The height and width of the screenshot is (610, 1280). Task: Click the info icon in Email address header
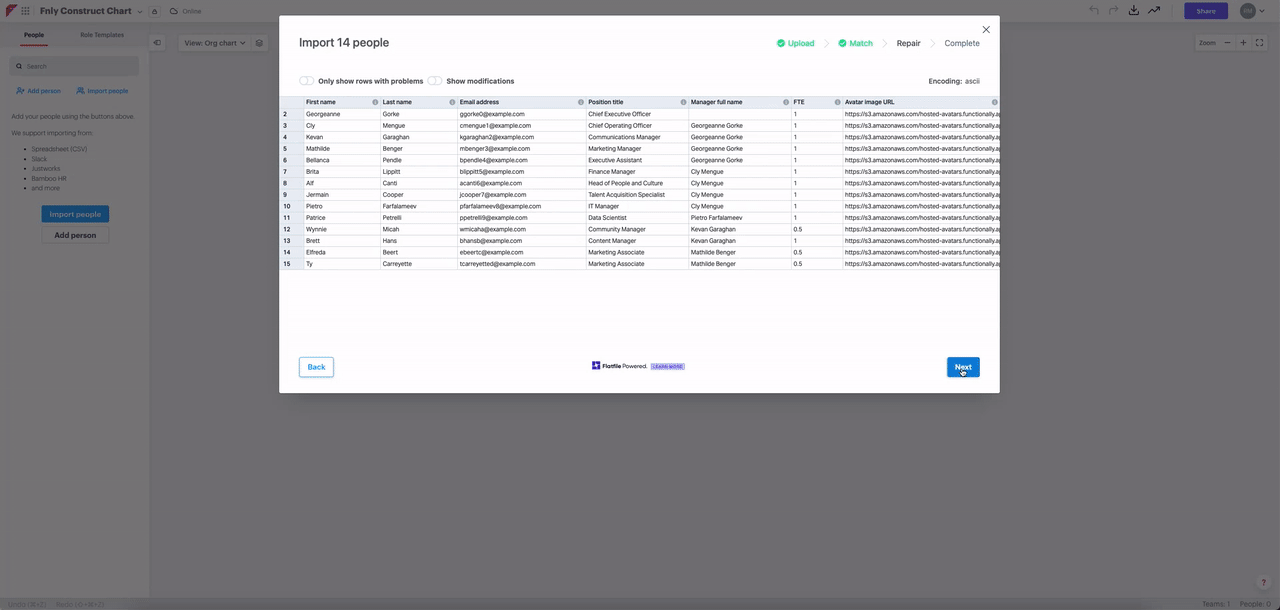point(581,102)
